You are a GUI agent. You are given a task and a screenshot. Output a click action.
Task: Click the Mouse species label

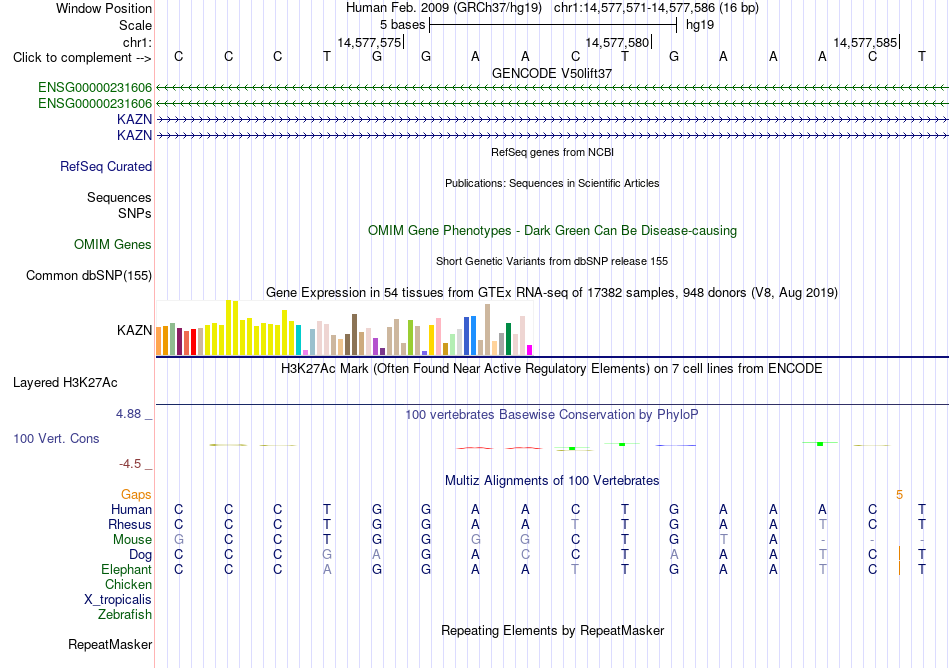[x=132, y=540]
